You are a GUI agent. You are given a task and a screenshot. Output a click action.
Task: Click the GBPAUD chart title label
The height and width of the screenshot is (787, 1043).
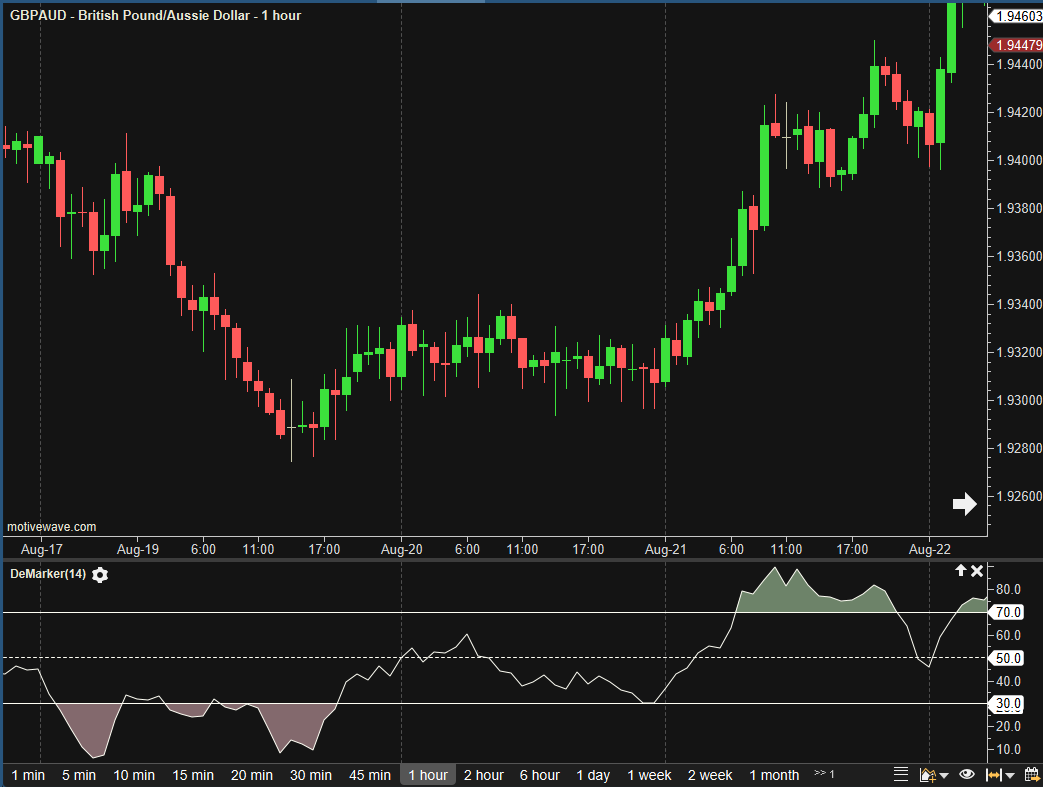(x=155, y=15)
